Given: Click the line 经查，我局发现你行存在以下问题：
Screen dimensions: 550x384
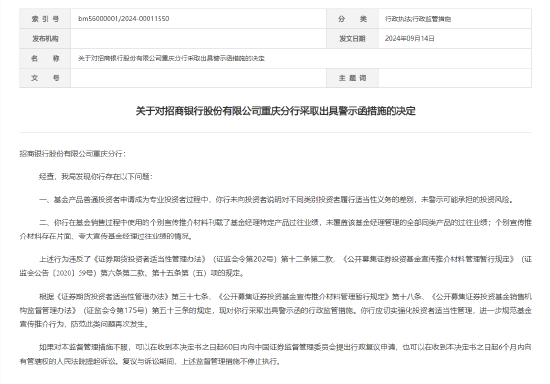Looking at the screenshot, I should click(x=96, y=176).
